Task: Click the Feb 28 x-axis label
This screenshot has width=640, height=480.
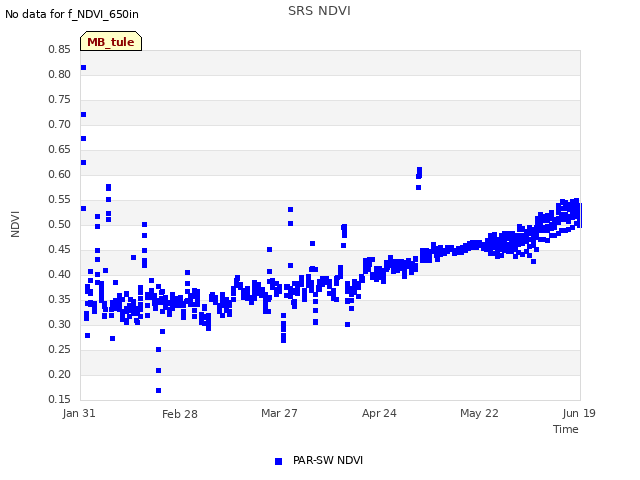Action: [180, 414]
